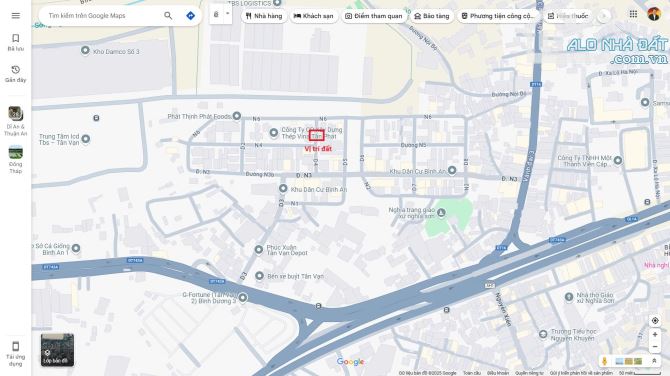Screen dimensions: 670x376
Task: Click the Kho Damco Số 3 pin
Action: [x=85, y=51]
